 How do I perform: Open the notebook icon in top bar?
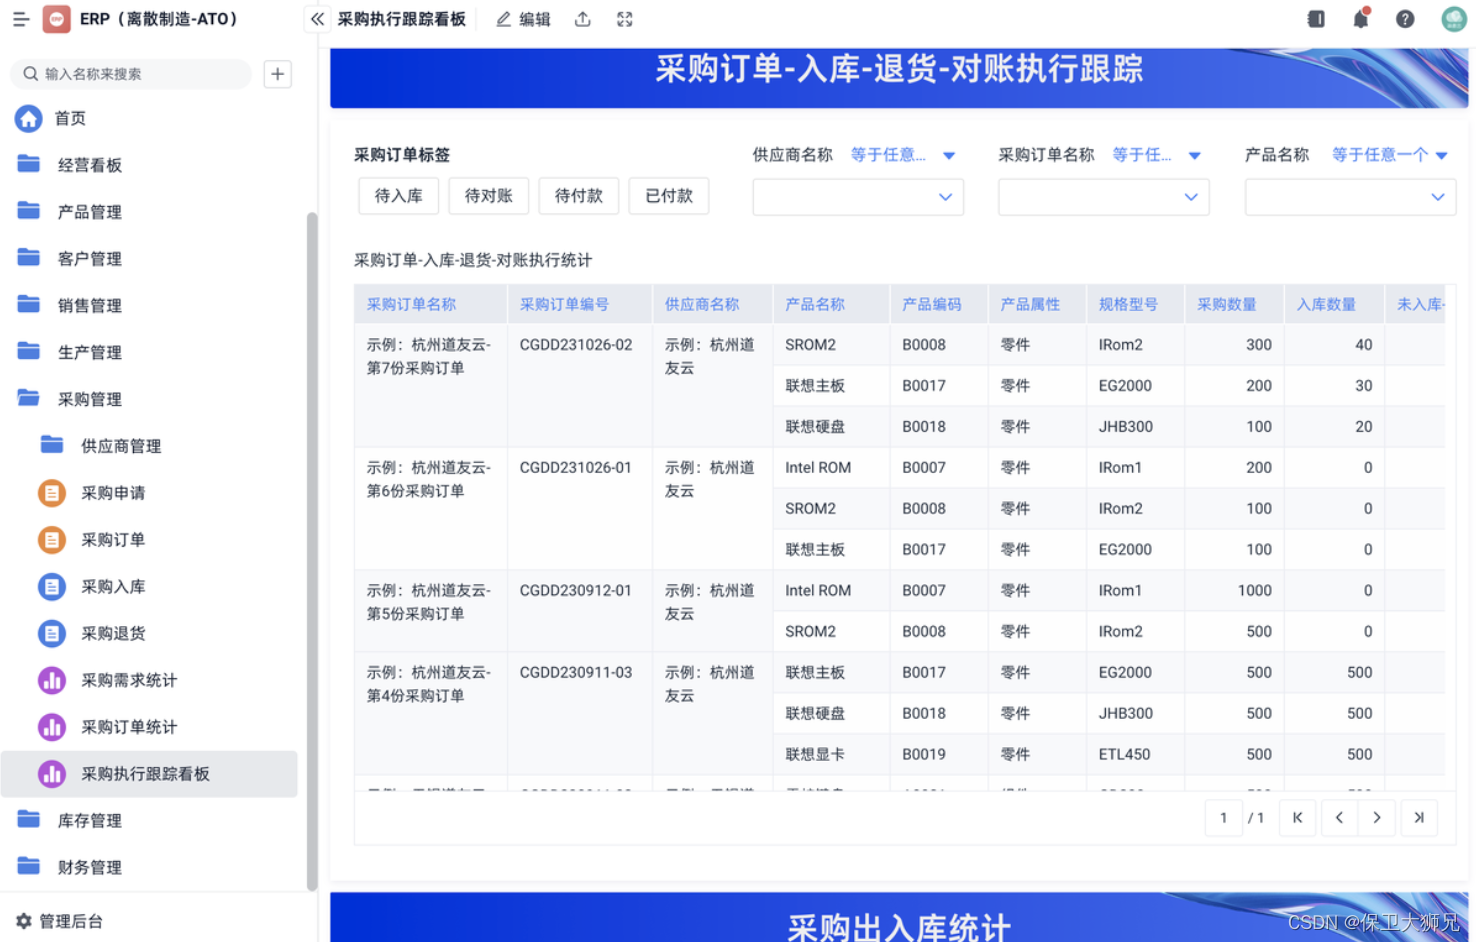1316,19
